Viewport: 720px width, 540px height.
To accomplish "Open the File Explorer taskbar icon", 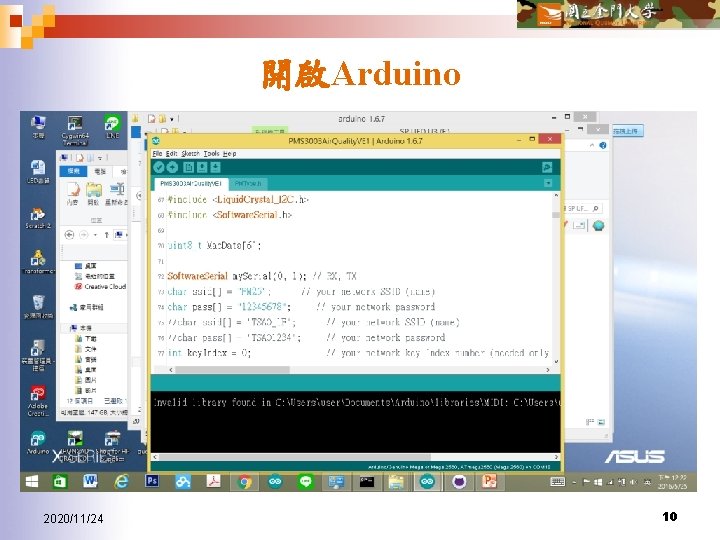I will [396, 482].
